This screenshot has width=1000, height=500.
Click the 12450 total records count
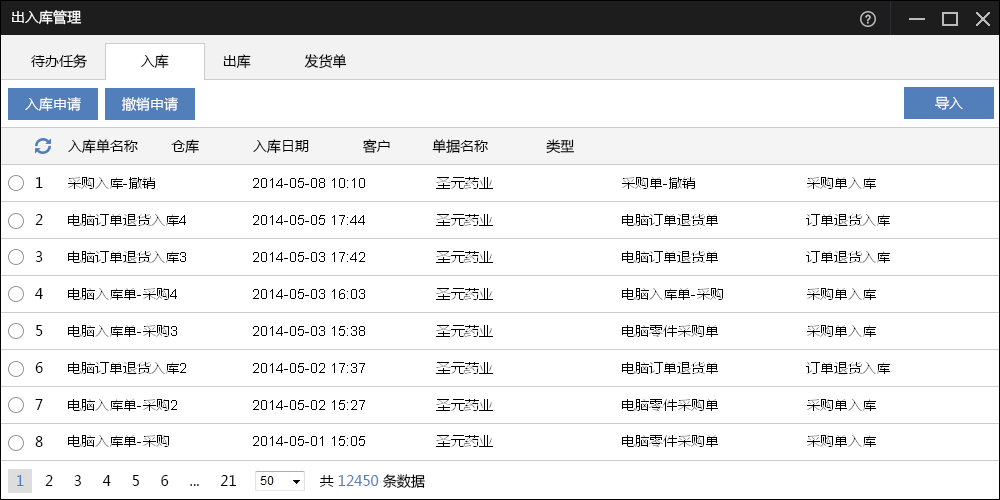358,481
